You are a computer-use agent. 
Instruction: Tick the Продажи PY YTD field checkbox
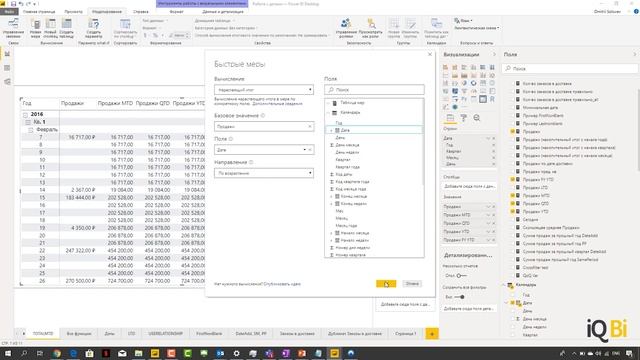512,180
